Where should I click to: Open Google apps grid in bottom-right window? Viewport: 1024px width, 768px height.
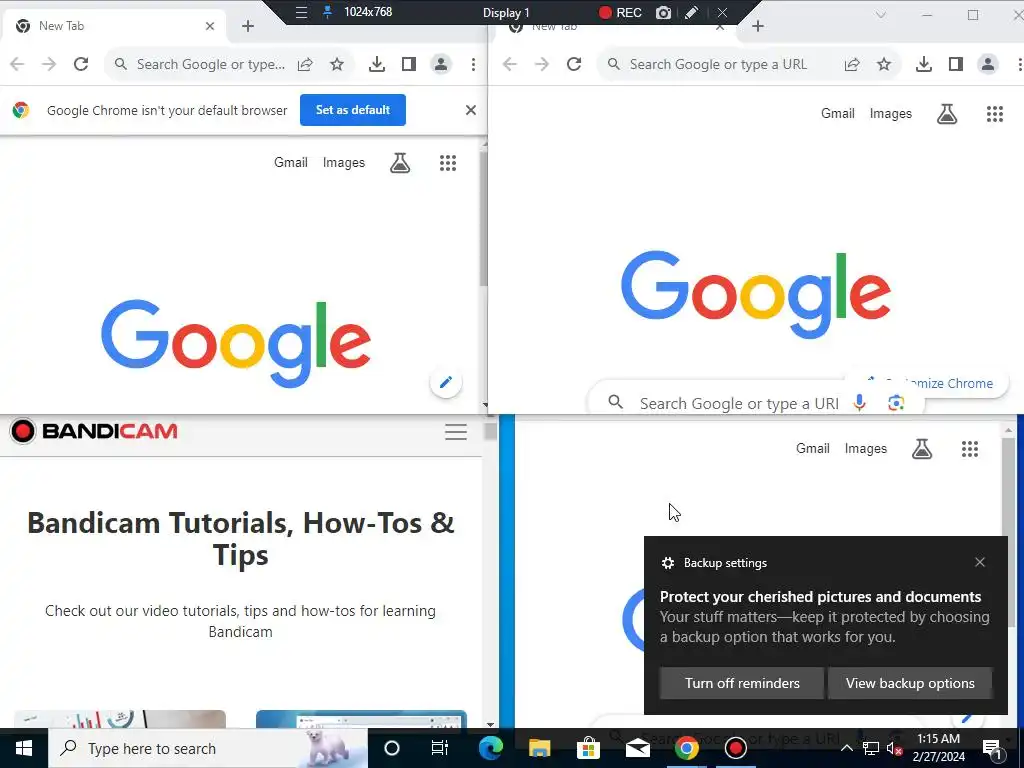point(970,449)
